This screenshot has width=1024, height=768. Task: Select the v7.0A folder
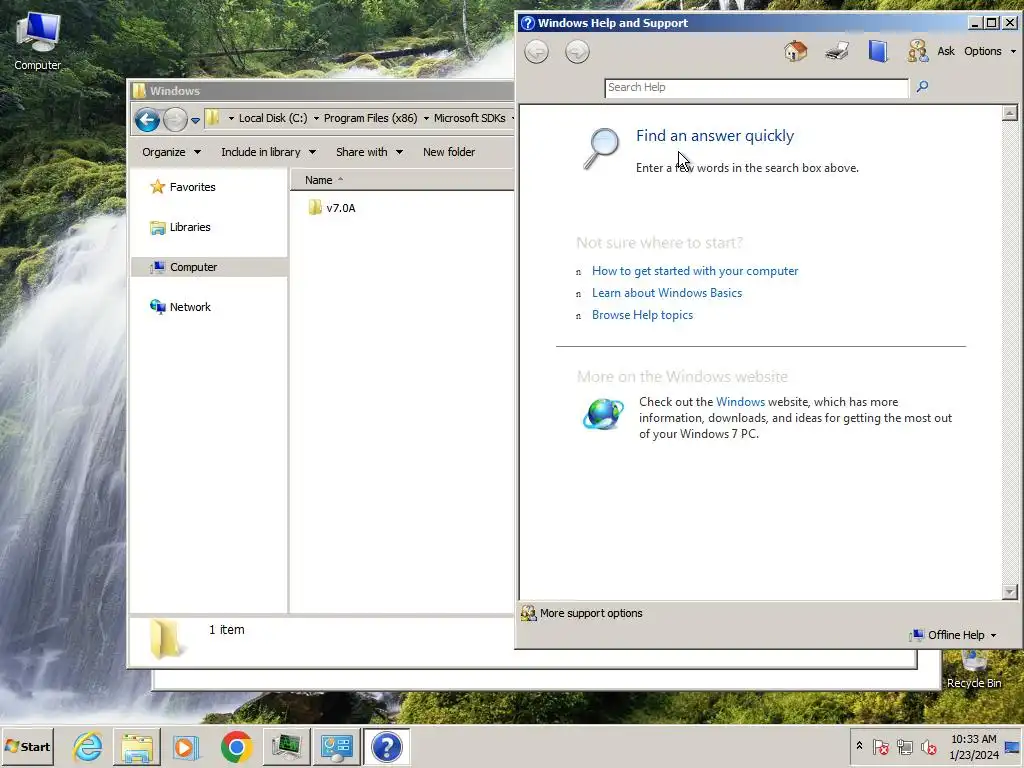[332, 208]
